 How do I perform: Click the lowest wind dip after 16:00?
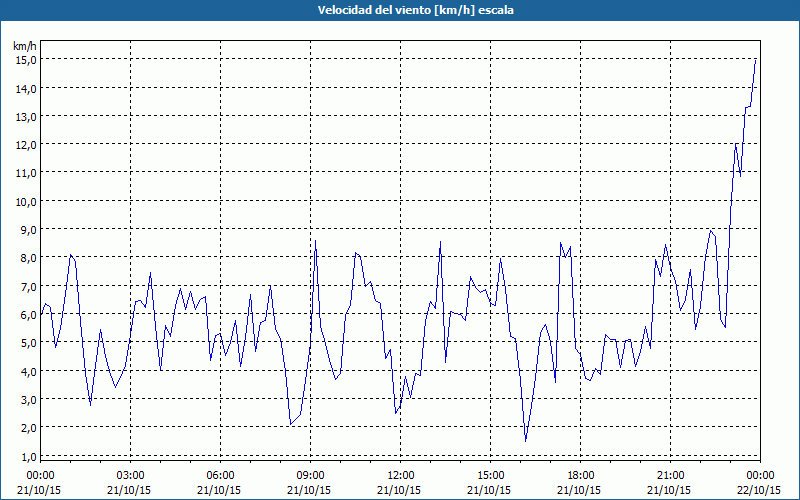point(526,441)
